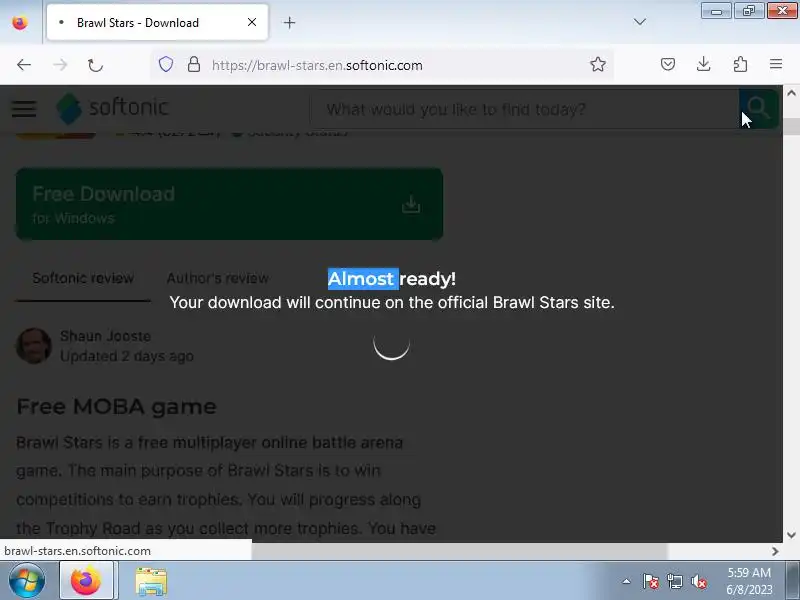
Task: Select the Brawl Stars - Download tab
Action: (x=157, y=22)
